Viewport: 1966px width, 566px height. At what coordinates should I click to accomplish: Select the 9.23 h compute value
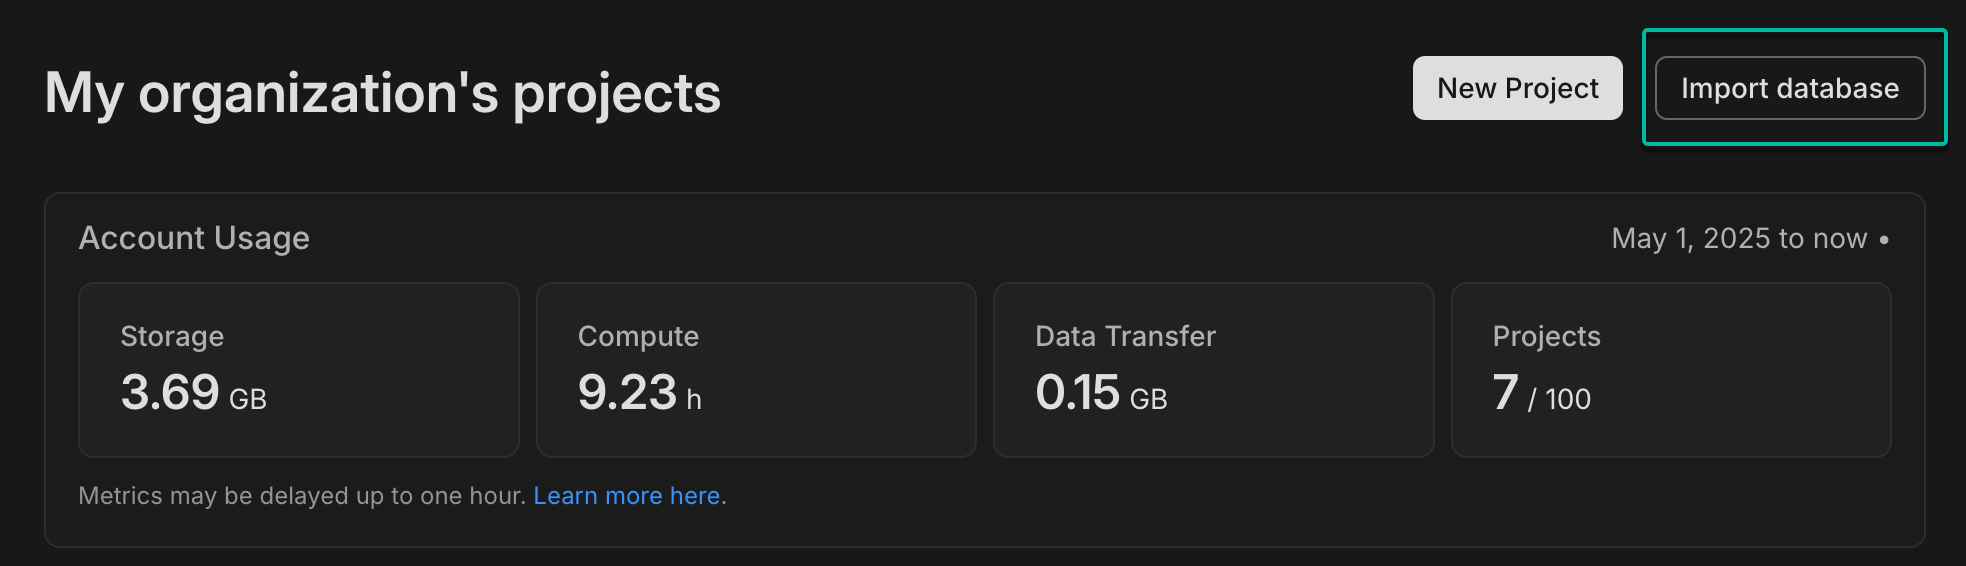[x=628, y=392]
